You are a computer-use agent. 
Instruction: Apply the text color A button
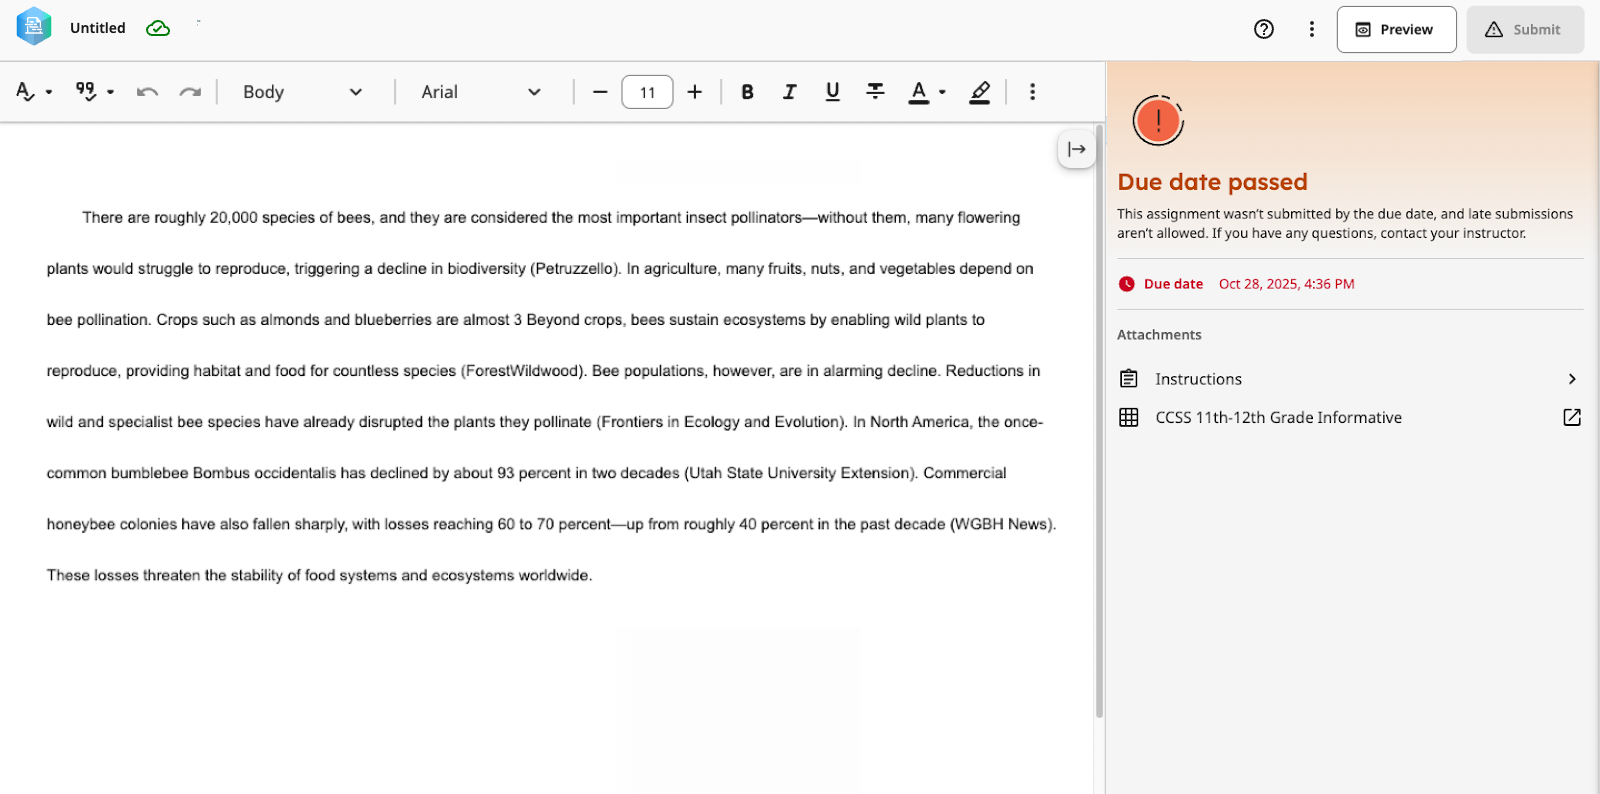(918, 92)
